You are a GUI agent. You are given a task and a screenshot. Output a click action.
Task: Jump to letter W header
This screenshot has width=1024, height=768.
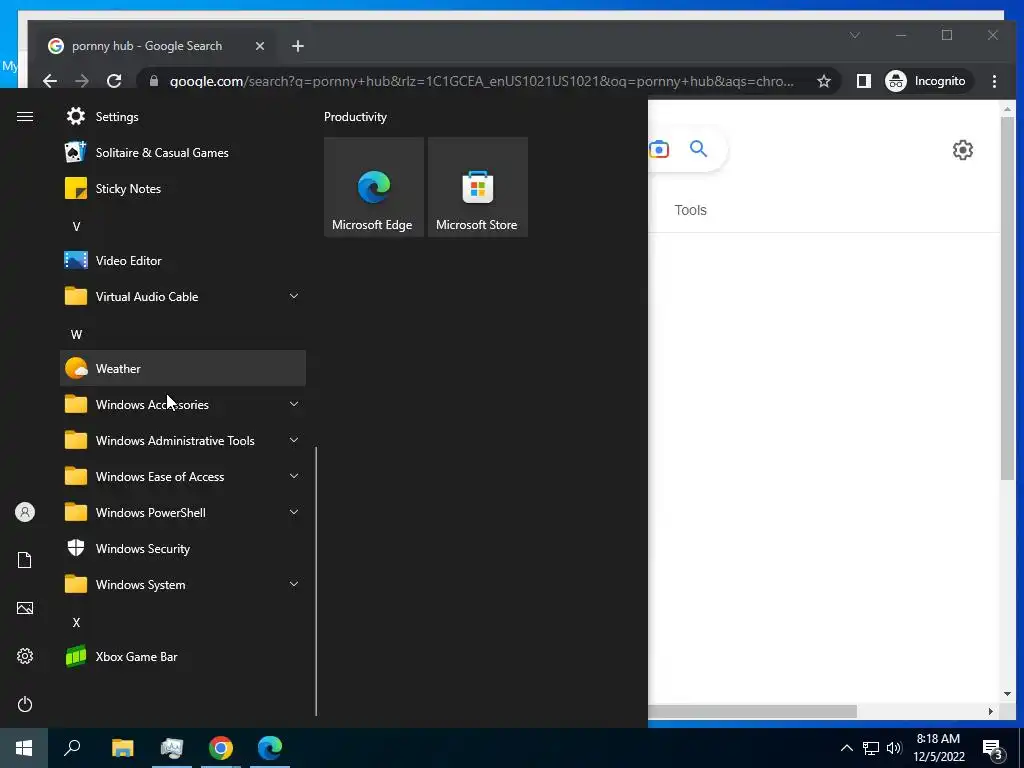point(76,334)
